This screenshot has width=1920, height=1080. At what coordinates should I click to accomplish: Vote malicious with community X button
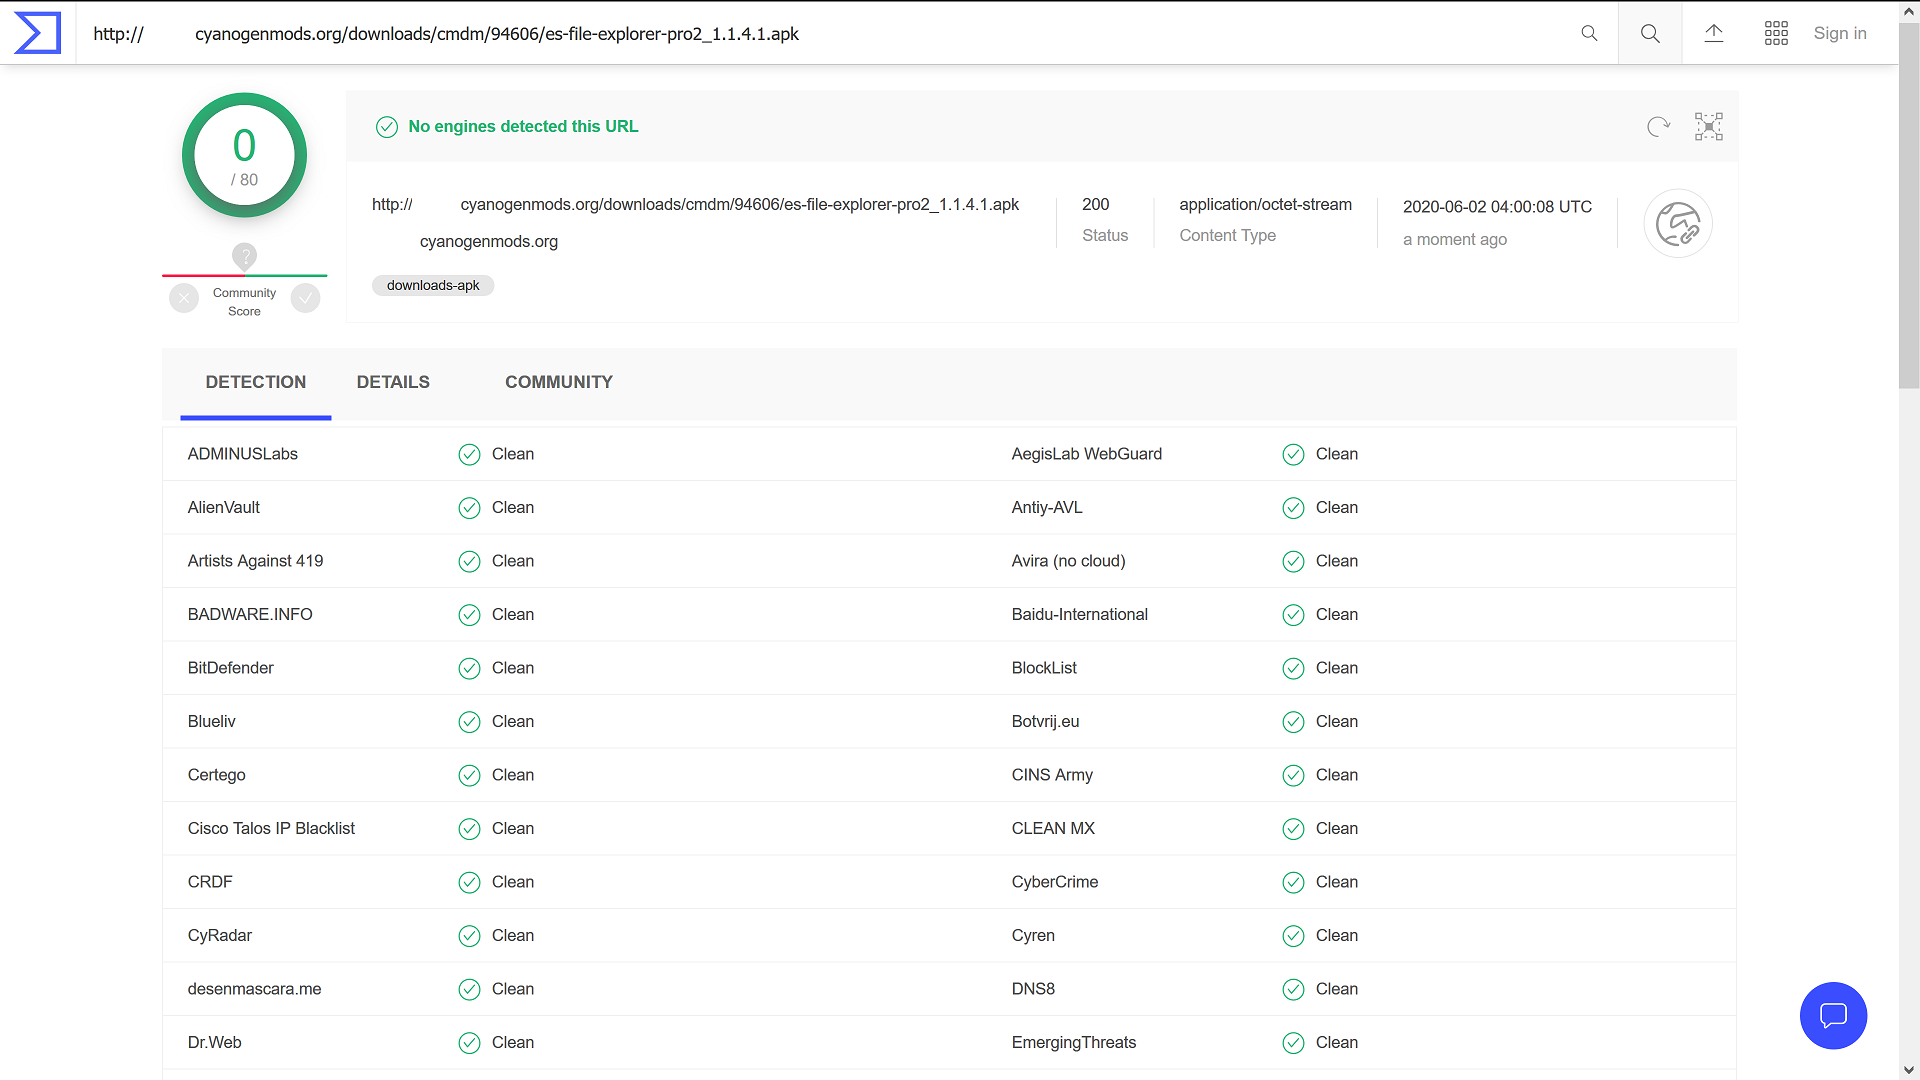pos(184,298)
